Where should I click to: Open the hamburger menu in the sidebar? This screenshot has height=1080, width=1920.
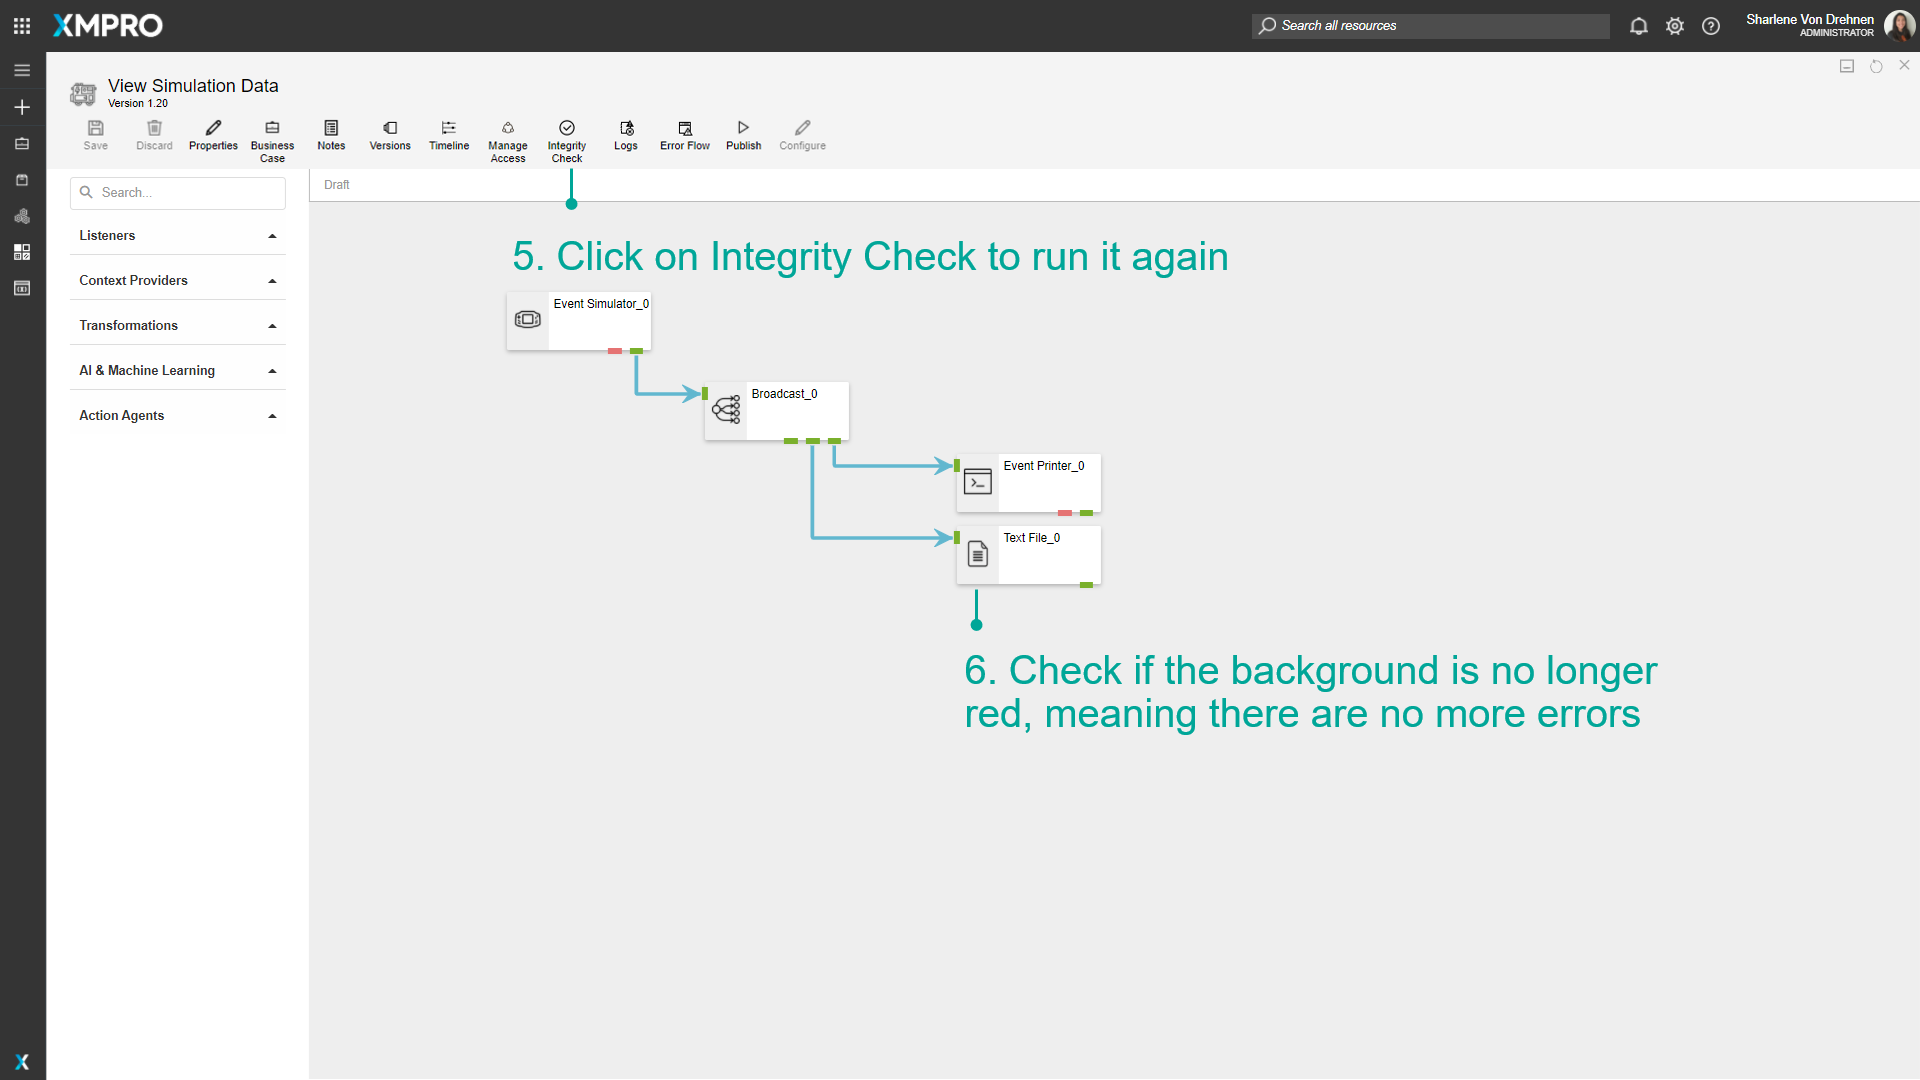(21, 70)
